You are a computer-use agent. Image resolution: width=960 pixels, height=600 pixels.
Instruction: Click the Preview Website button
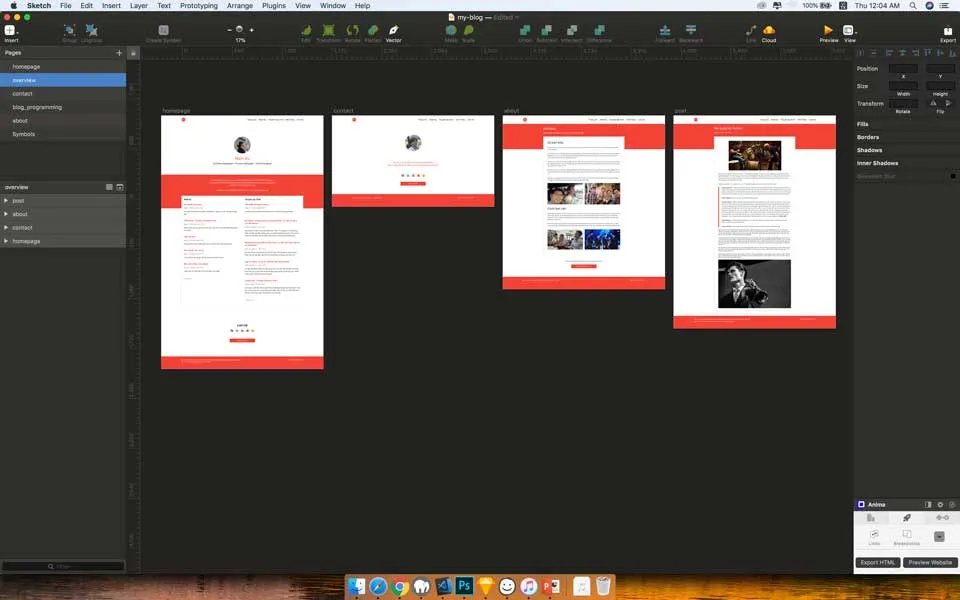(930, 563)
